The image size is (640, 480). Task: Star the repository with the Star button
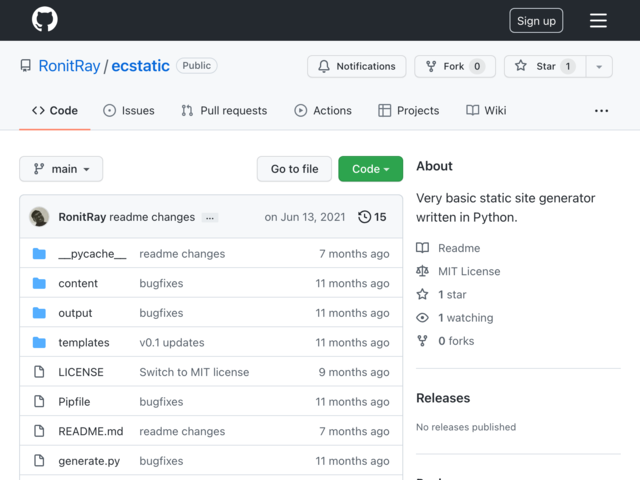click(x=545, y=66)
